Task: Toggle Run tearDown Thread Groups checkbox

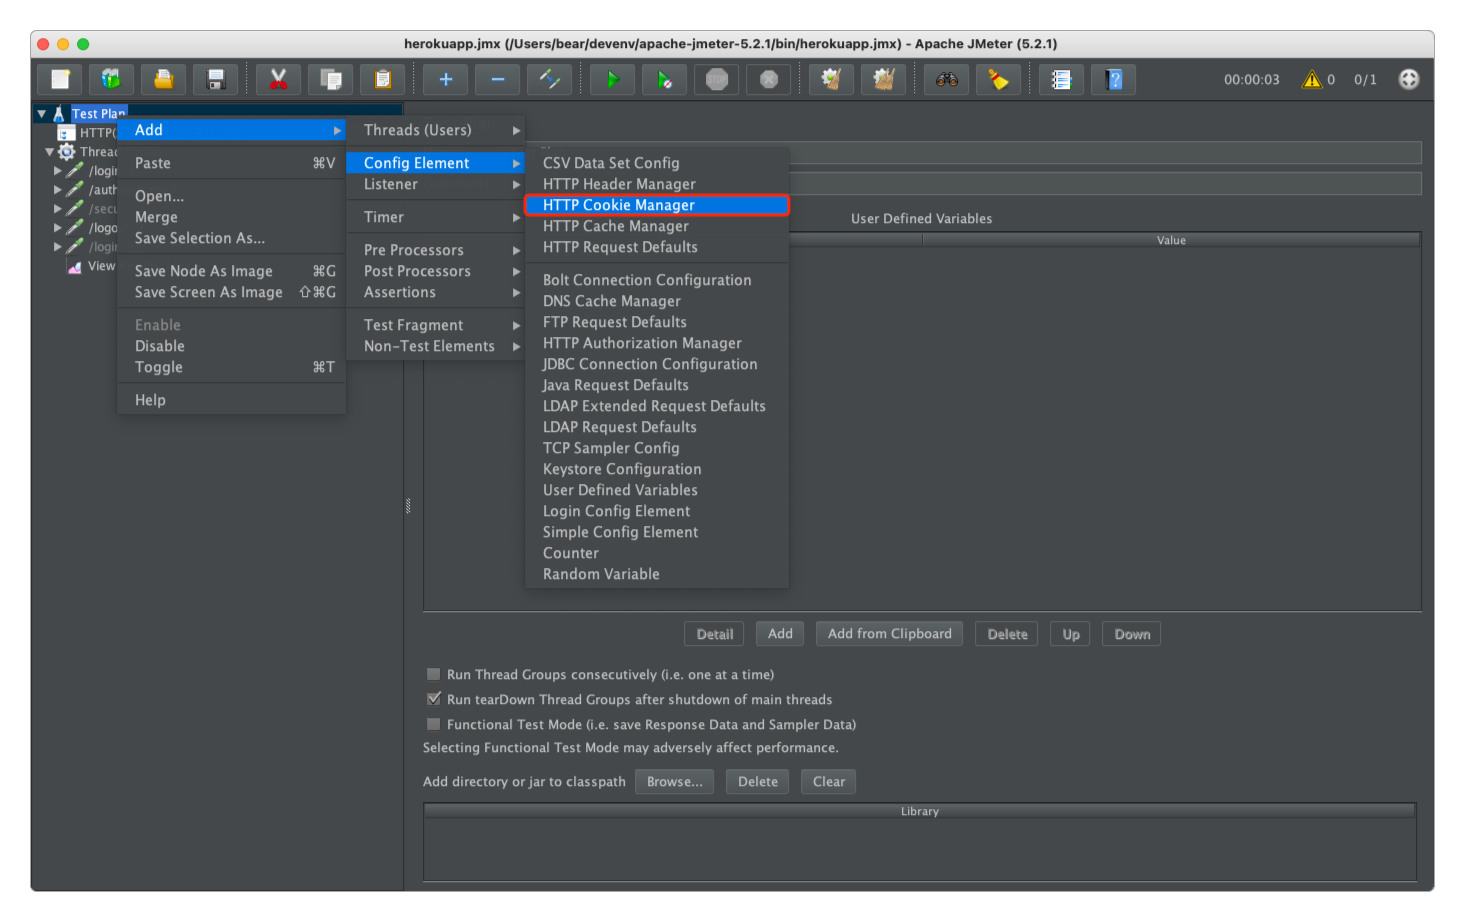Action: pos(433,699)
